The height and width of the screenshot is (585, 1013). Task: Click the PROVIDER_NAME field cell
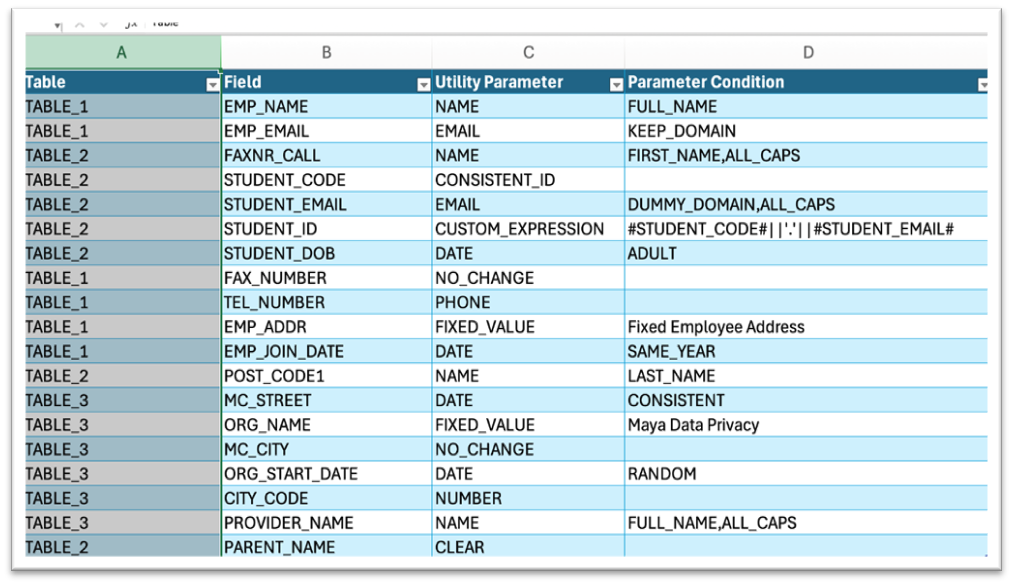point(287,523)
